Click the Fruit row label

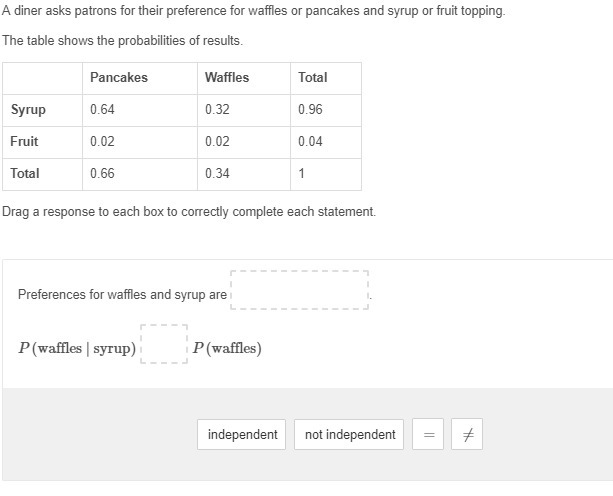tap(25, 142)
